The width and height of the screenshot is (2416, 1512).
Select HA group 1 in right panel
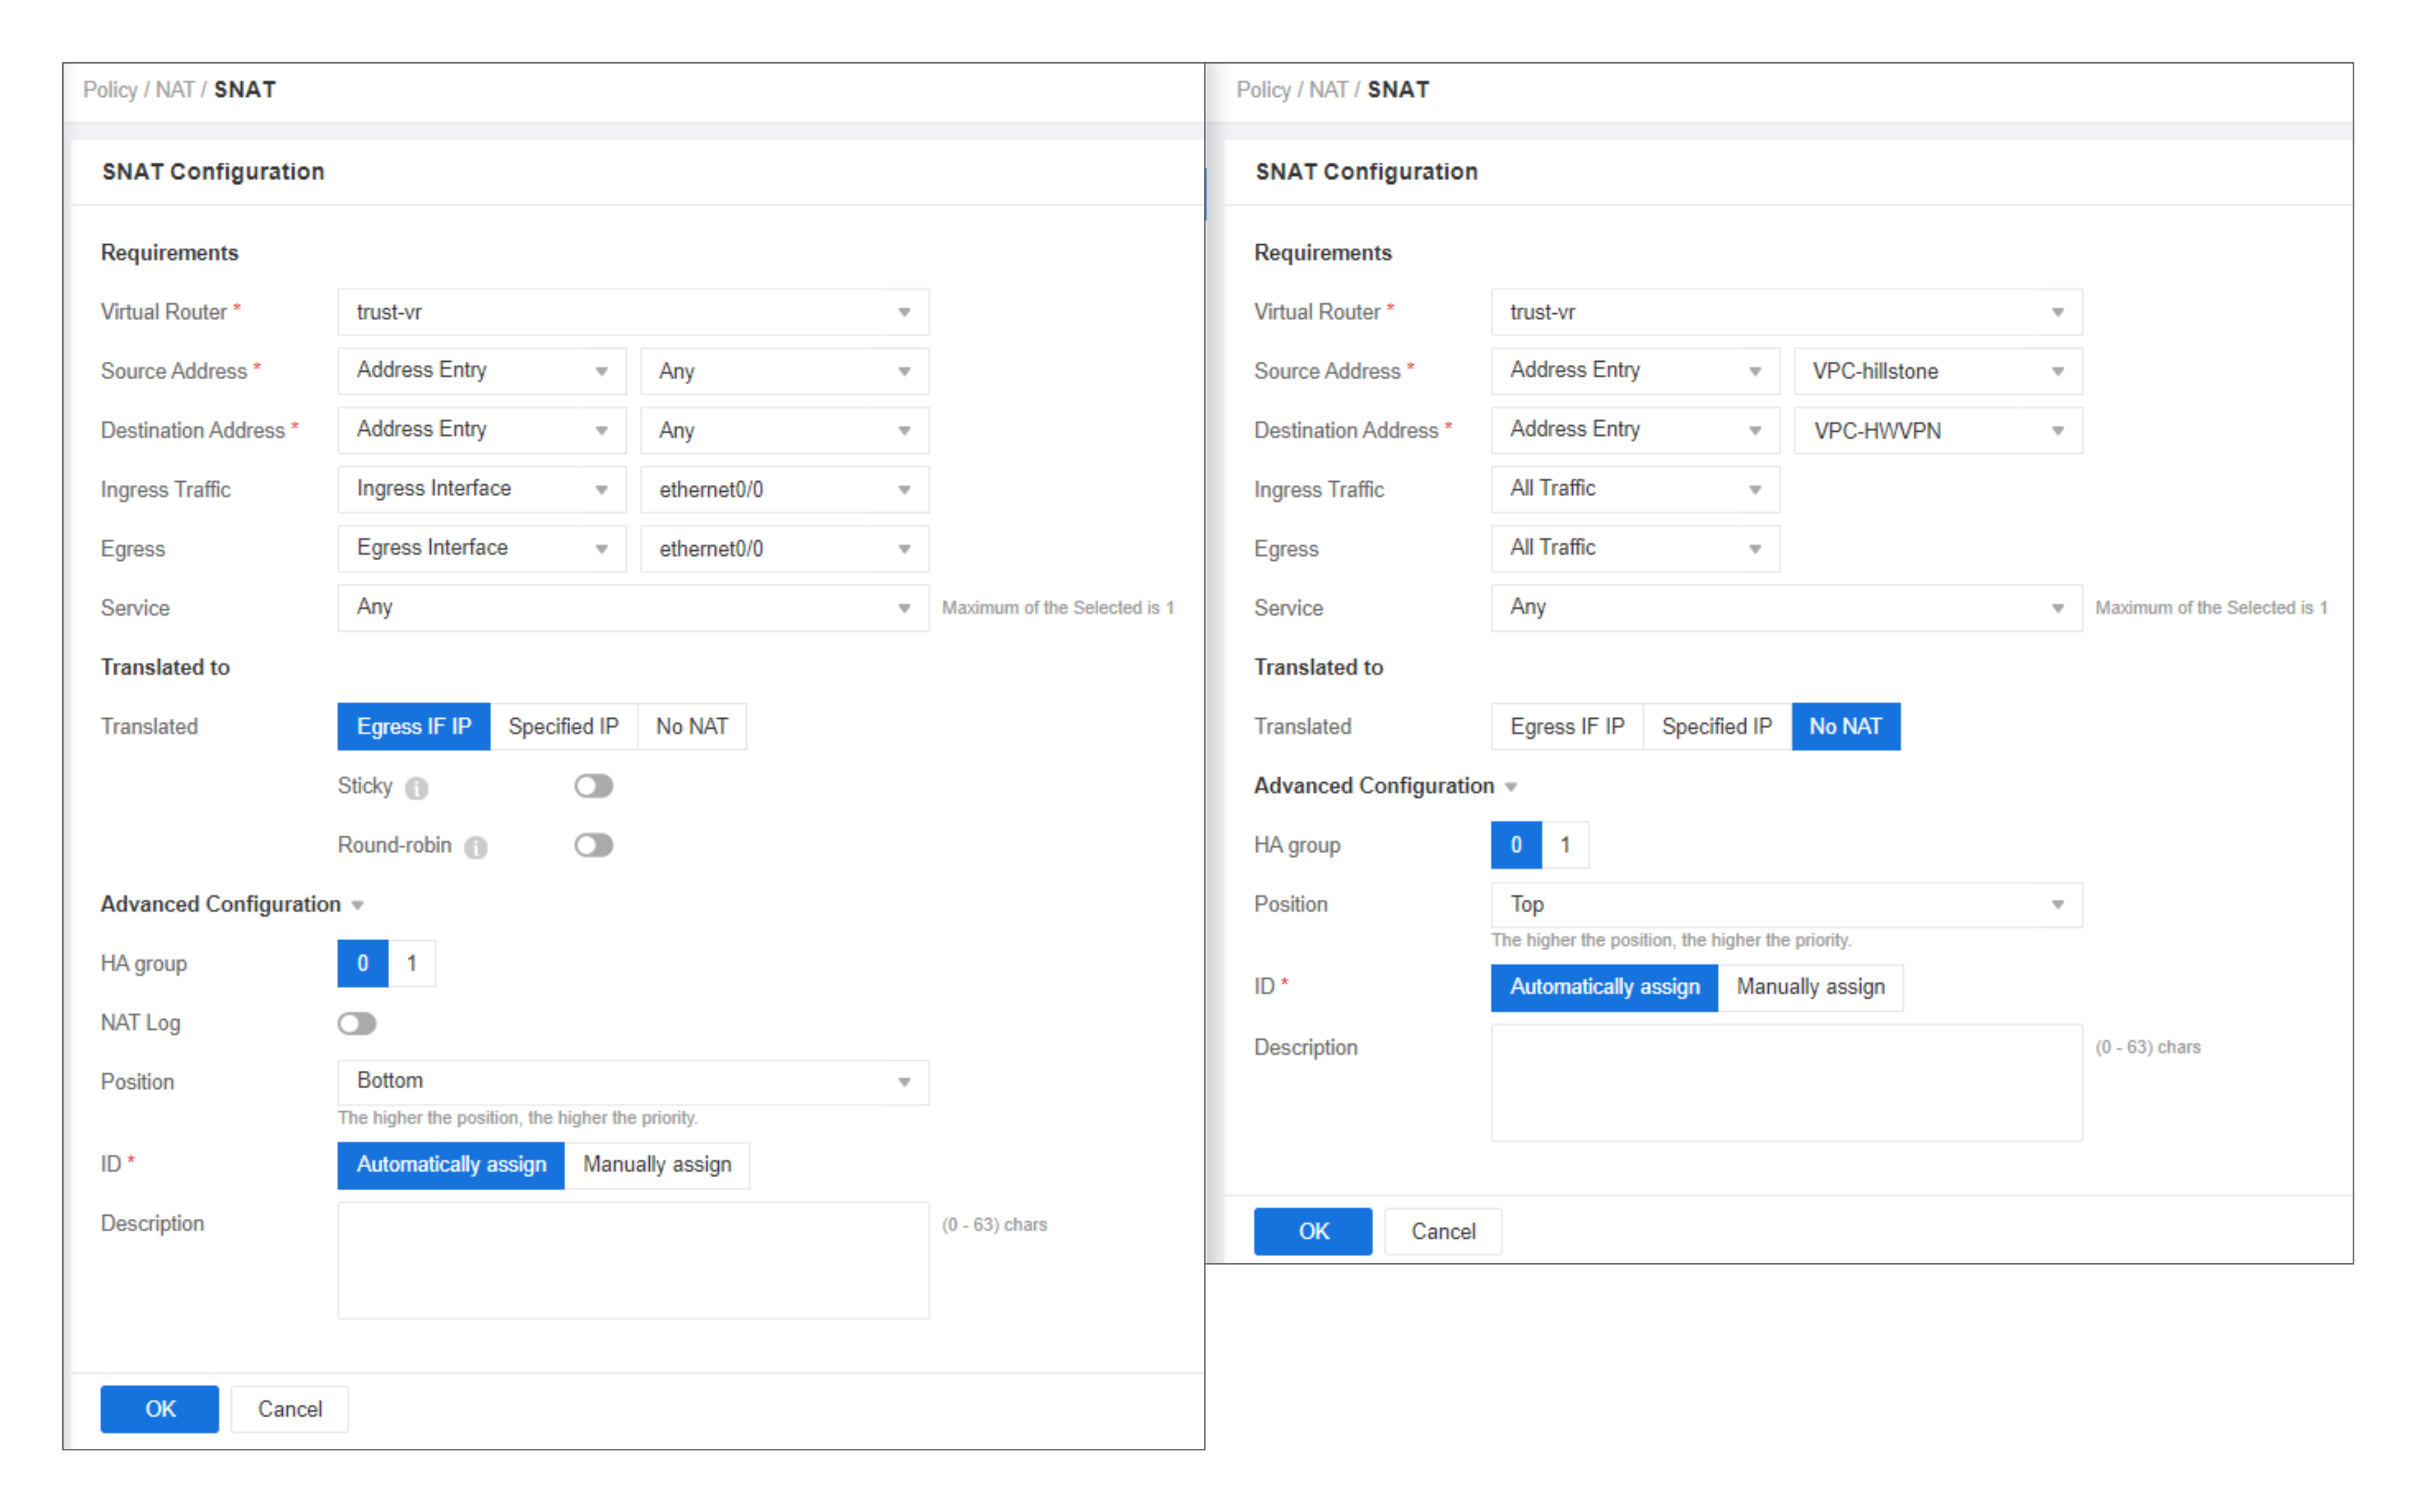point(1565,845)
